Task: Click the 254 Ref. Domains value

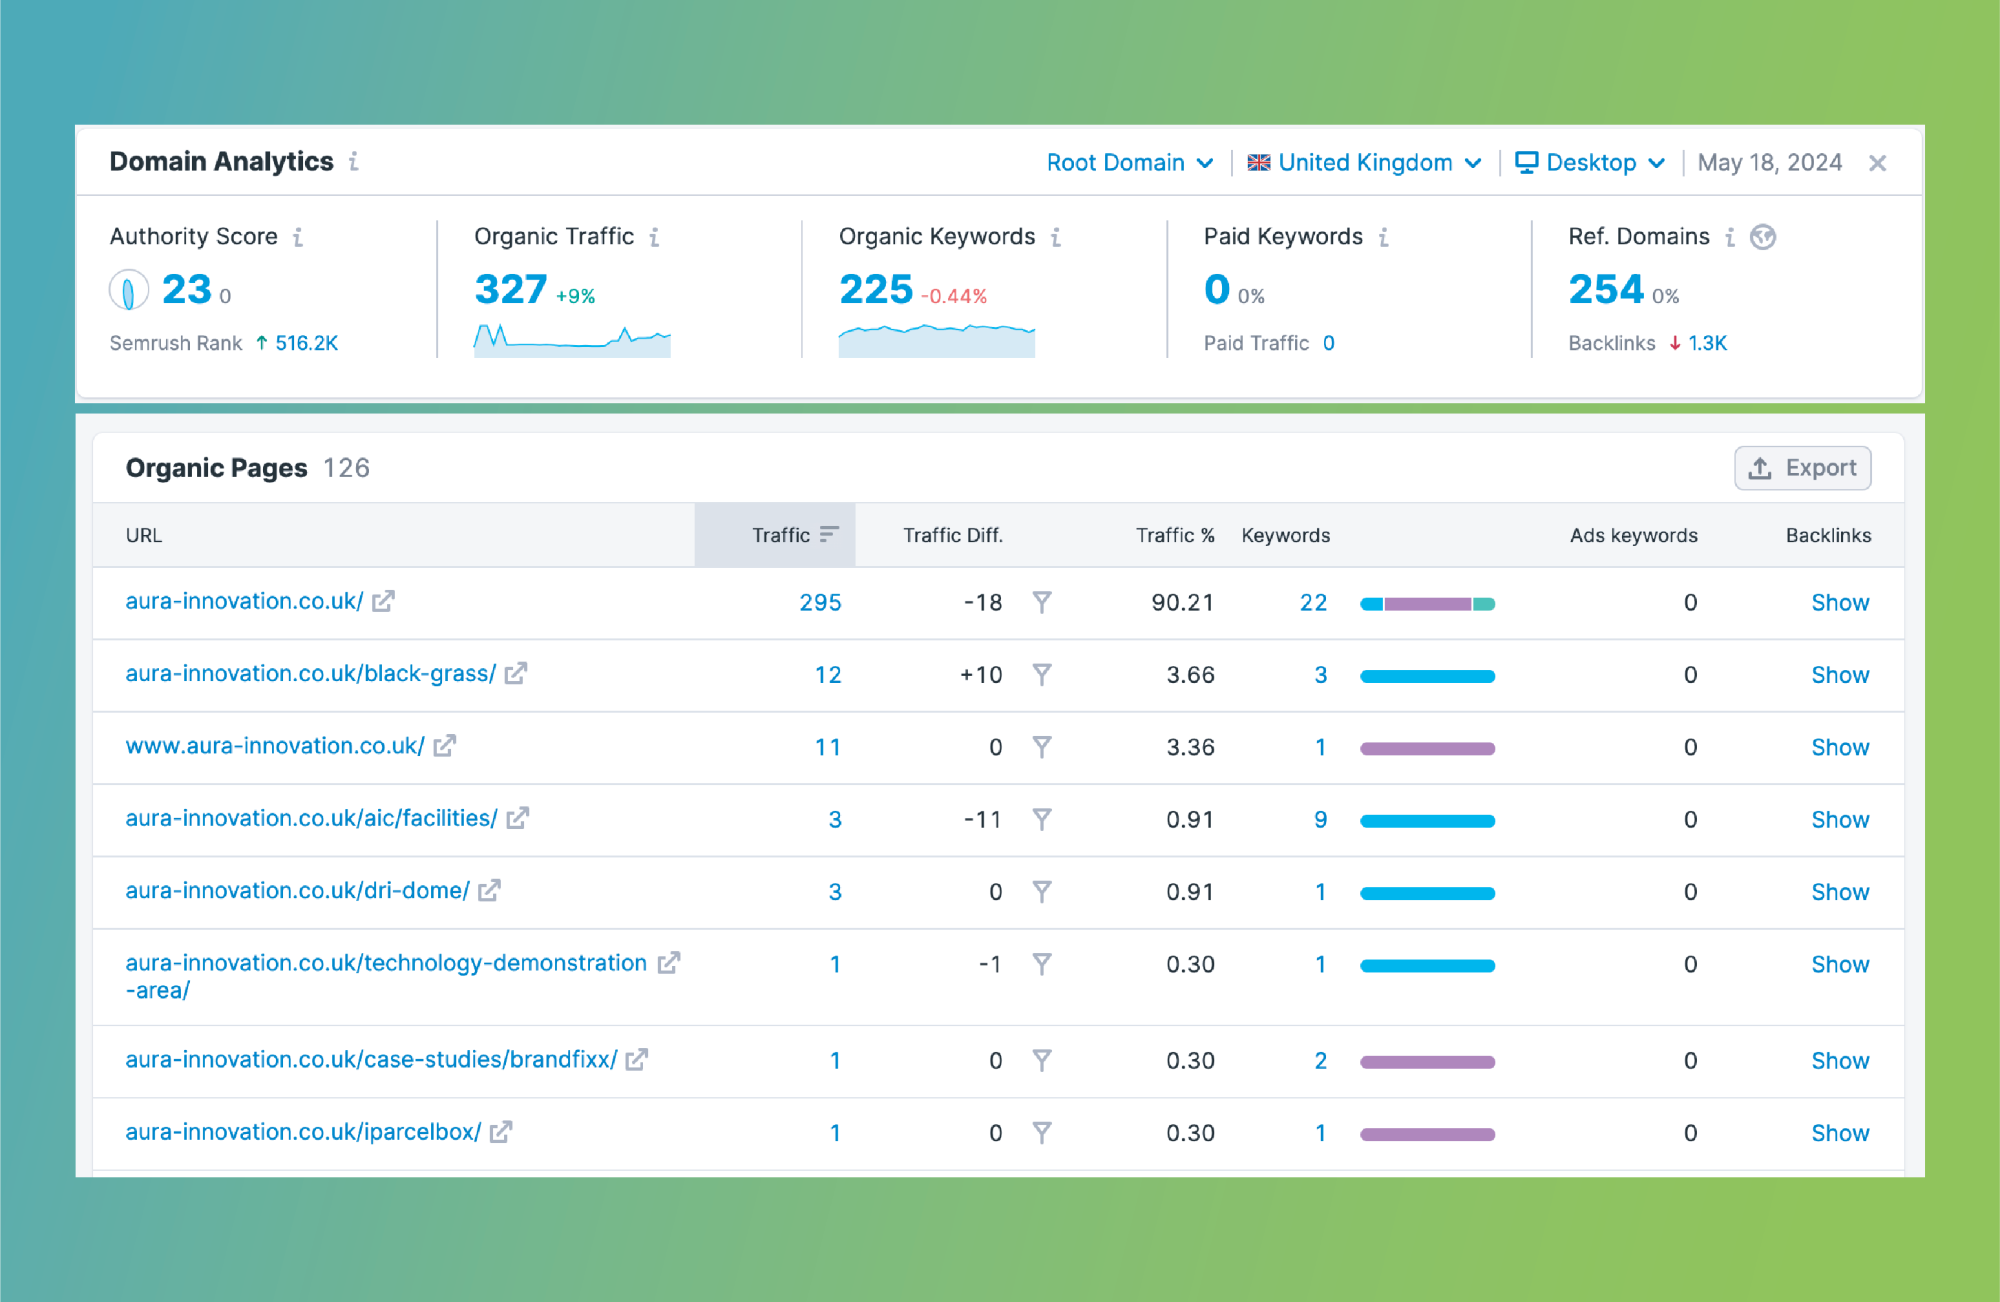Action: pyautogui.click(x=1606, y=290)
